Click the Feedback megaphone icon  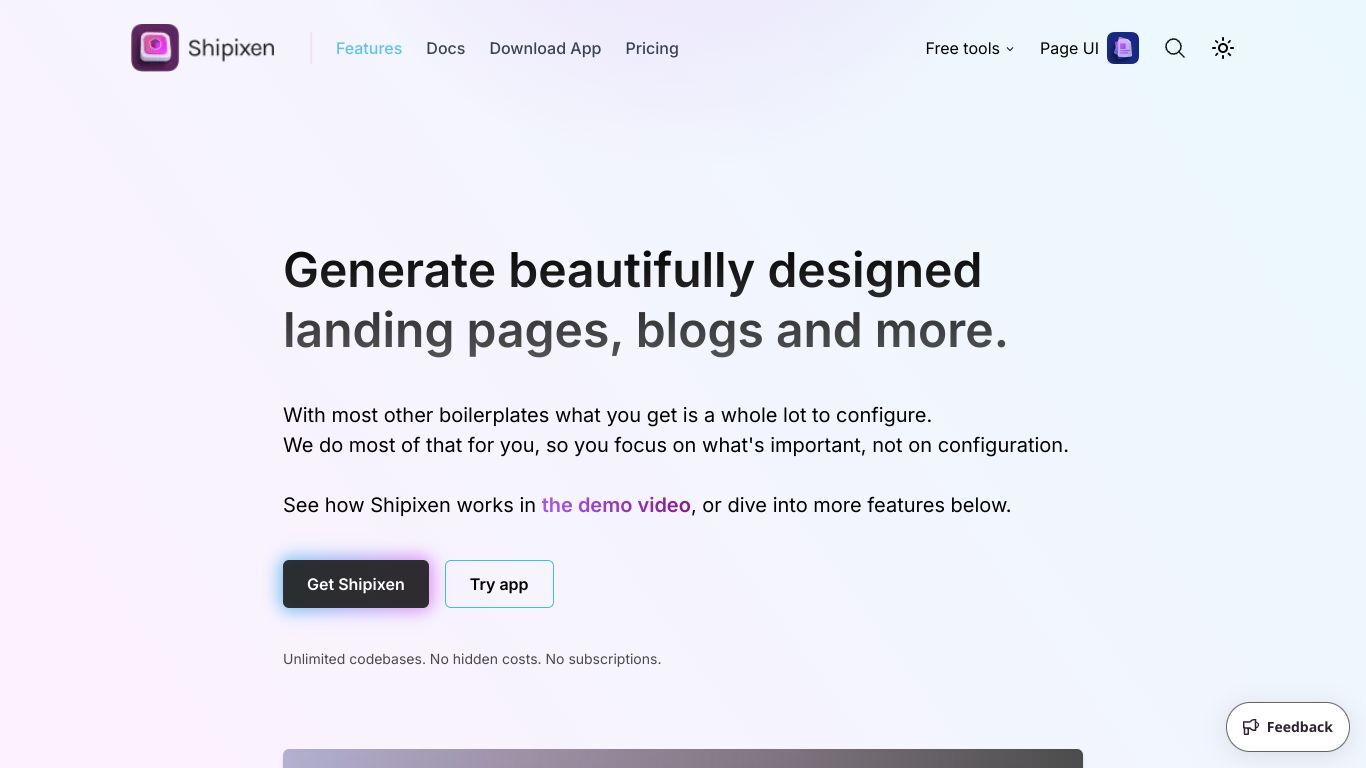click(1251, 727)
